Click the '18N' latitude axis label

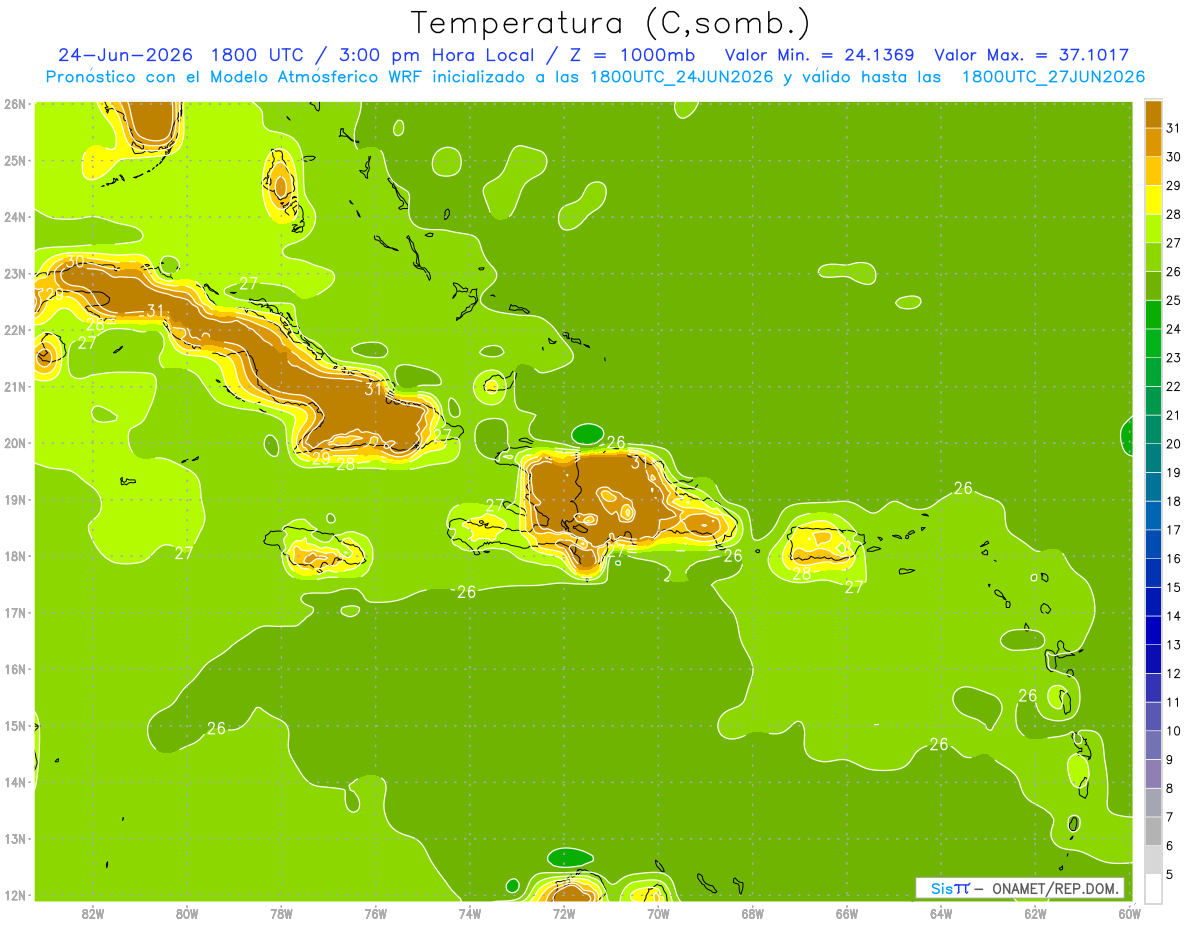[x=15, y=556]
